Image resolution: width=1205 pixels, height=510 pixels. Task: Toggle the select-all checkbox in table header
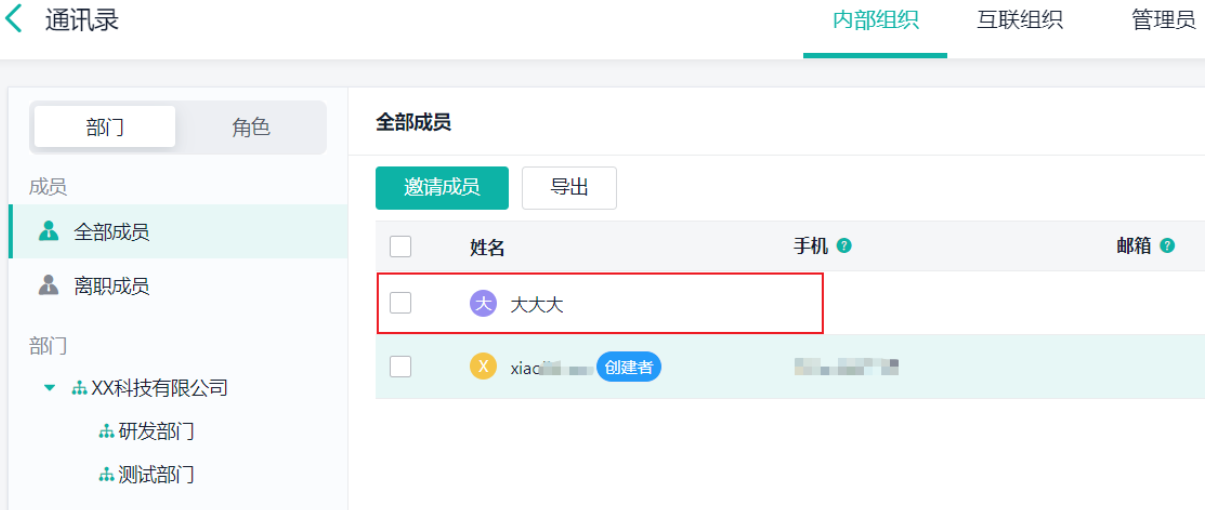coord(400,246)
